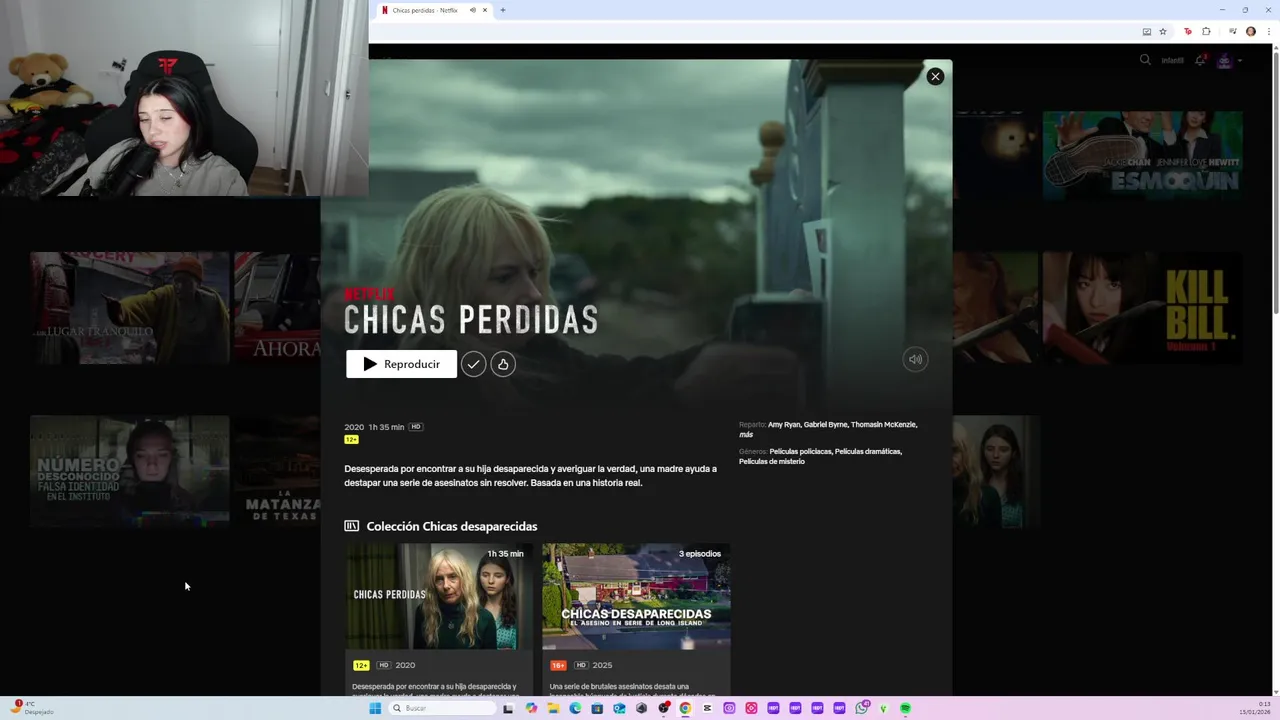This screenshot has height=720, width=1280.
Task: Select Un Lugar Tranquilo thumbnail
Action: 129,307
